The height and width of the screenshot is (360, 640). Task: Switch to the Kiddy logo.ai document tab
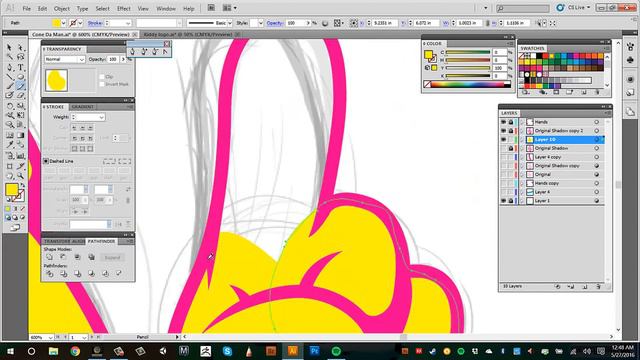[188, 35]
